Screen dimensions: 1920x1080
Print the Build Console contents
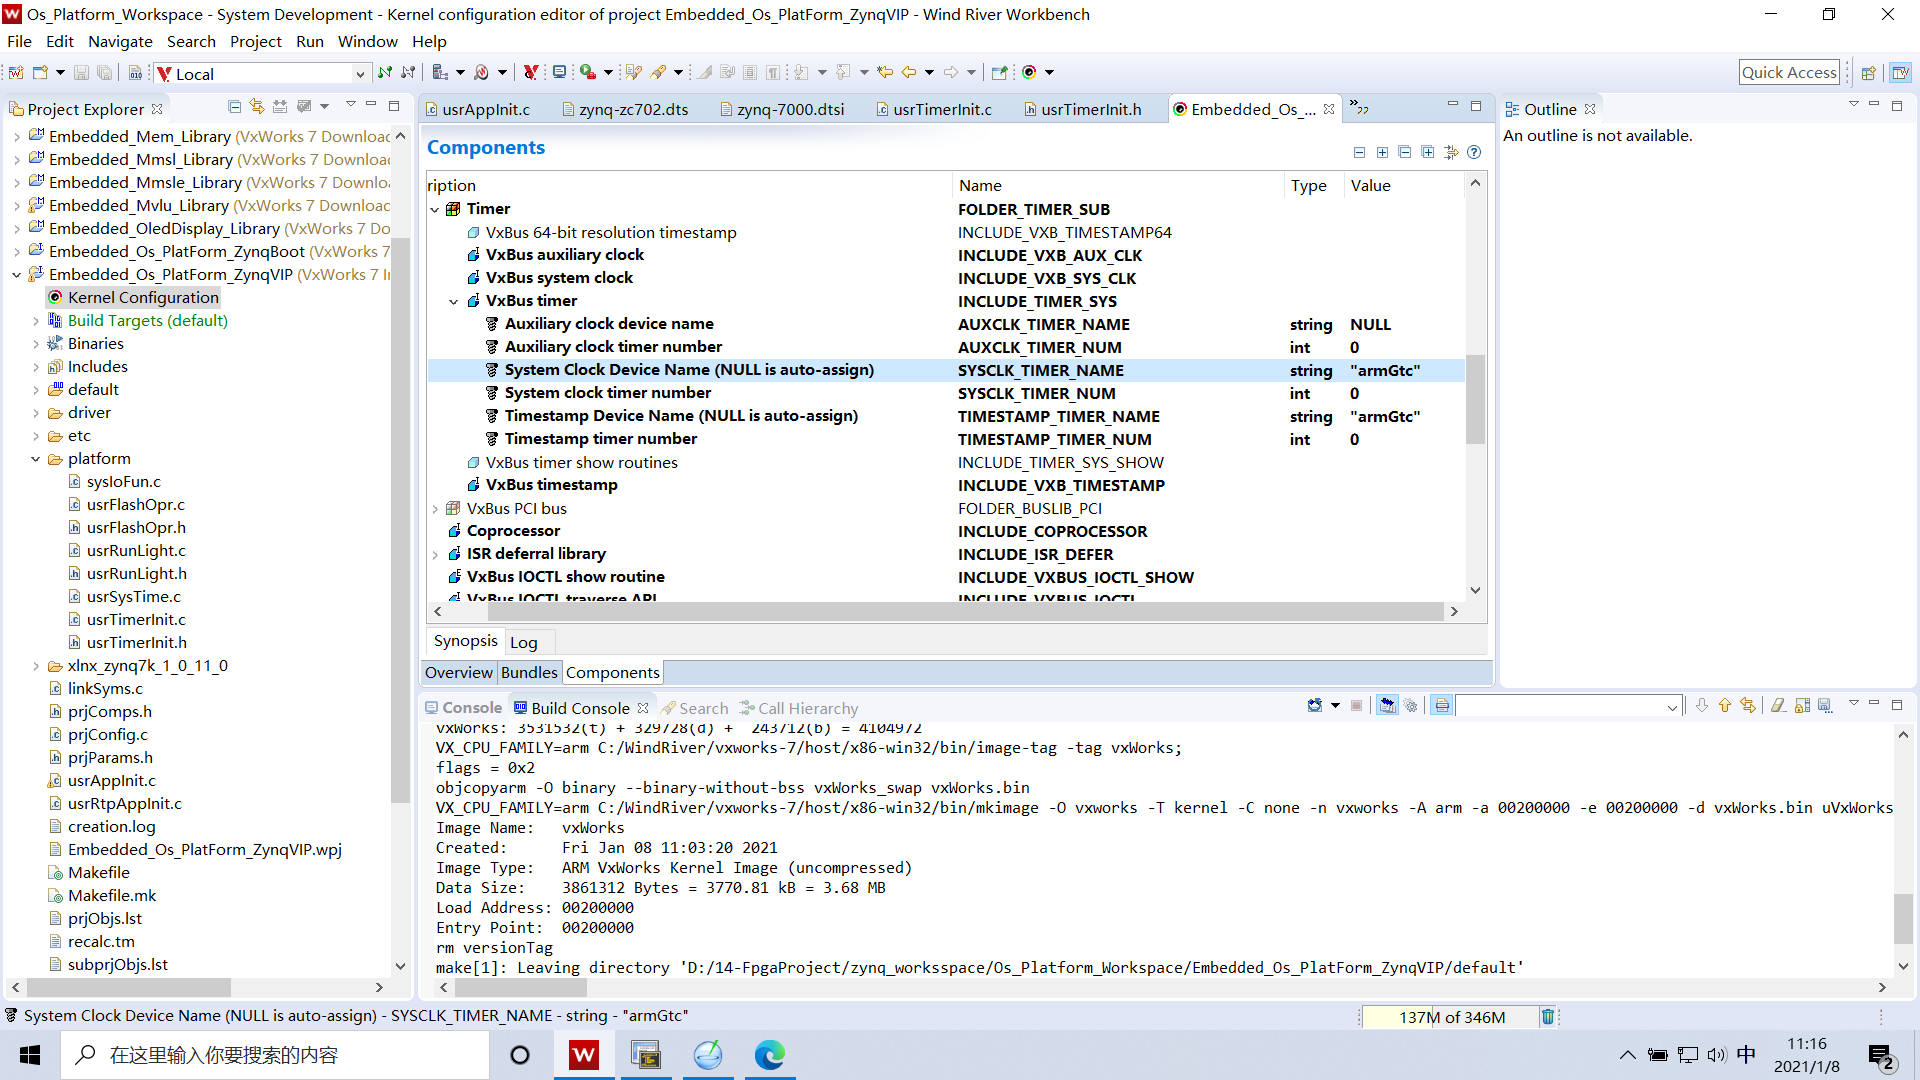pyautogui.click(x=1442, y=705)
